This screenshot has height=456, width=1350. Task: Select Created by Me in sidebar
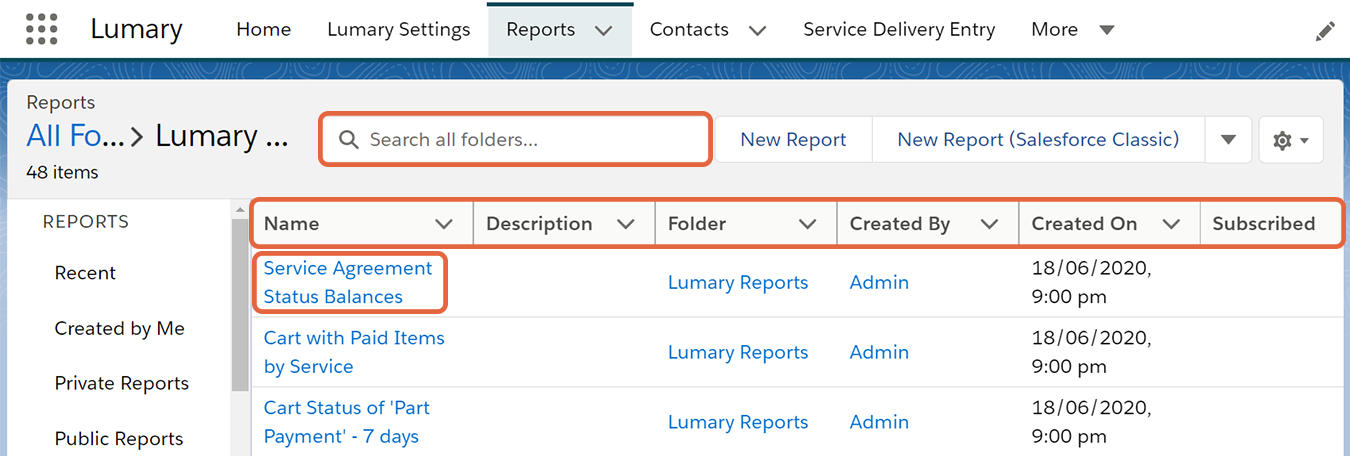click(x=120, y=328)
